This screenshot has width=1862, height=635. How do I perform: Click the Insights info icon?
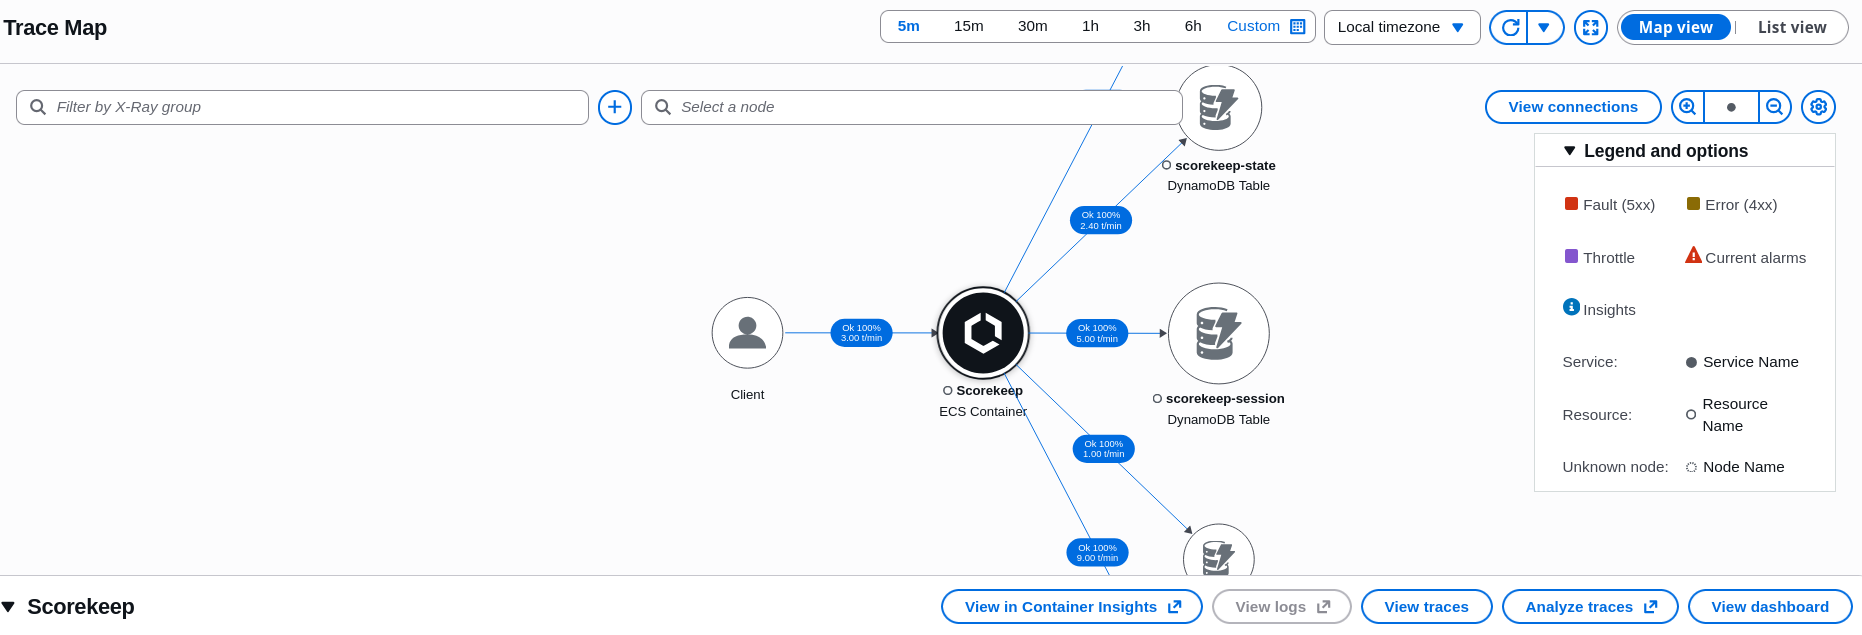1571,307
